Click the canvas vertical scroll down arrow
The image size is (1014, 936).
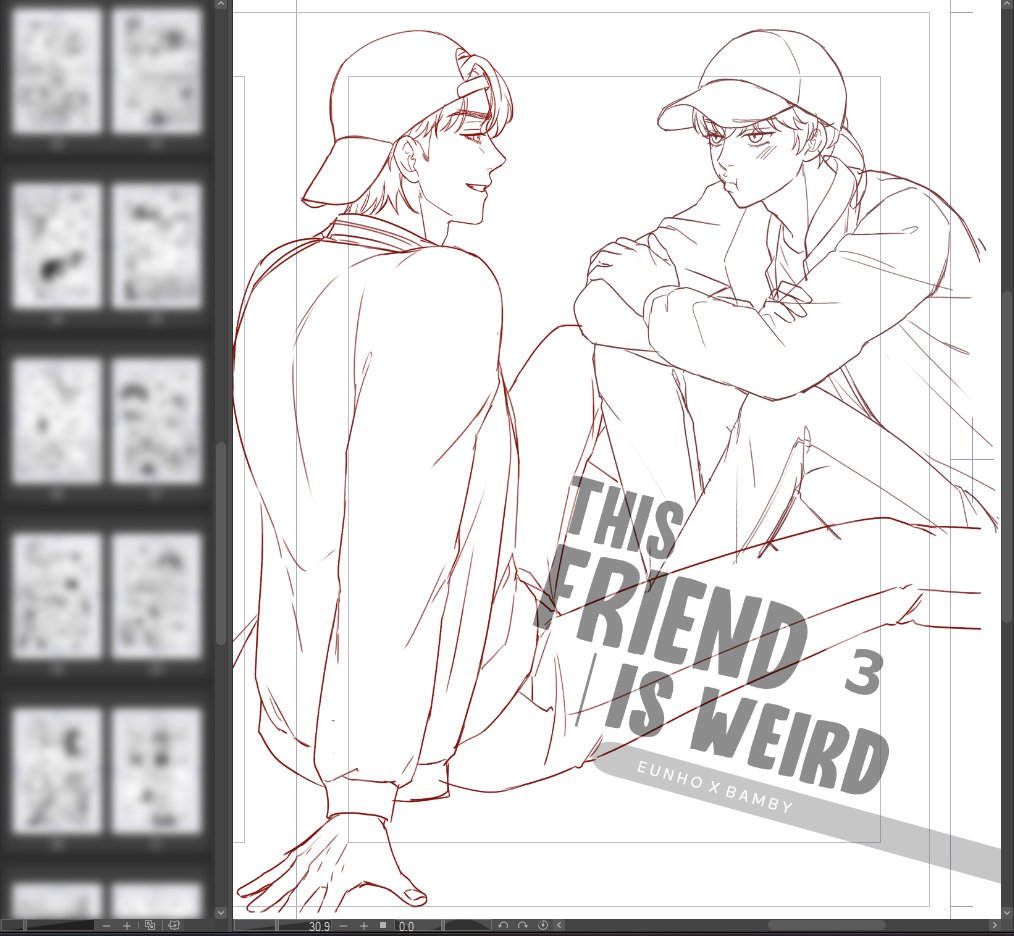pyautogui.click(x=1008, y=912)
